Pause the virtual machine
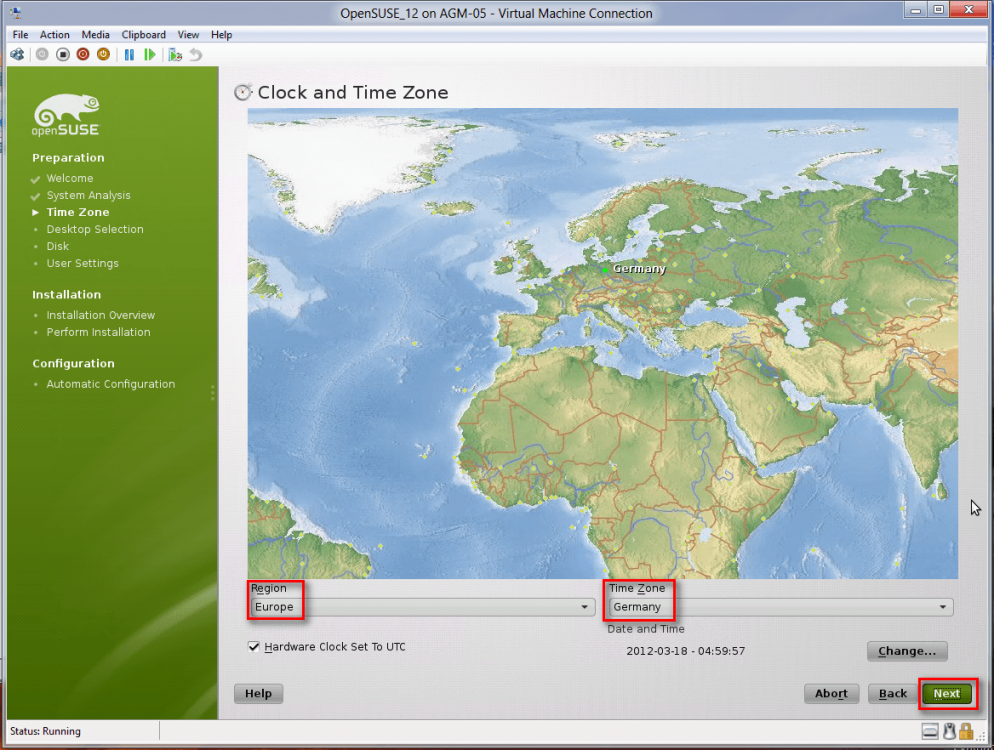The image size is (994, 750). [129, 54]
